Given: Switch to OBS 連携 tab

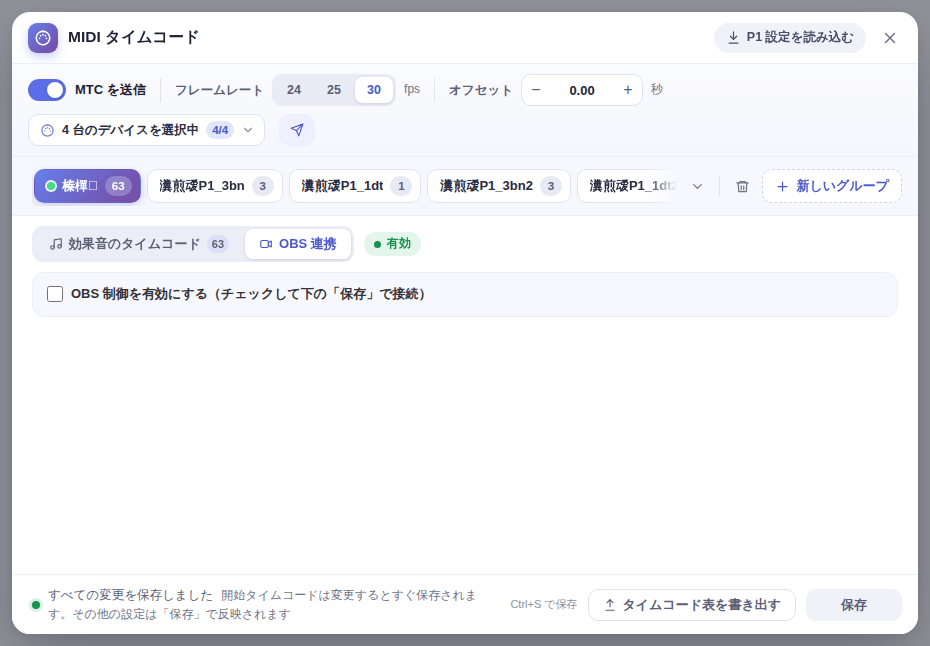Looking at the screenshot, I should (298, 244).
